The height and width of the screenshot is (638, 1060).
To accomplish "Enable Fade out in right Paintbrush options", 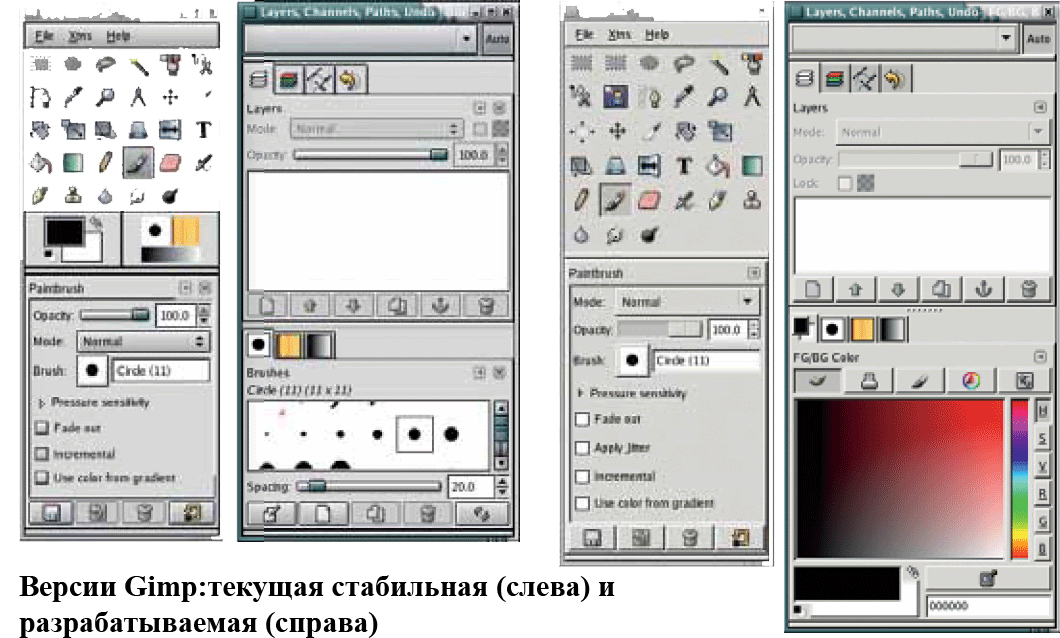I will [582, 420].
